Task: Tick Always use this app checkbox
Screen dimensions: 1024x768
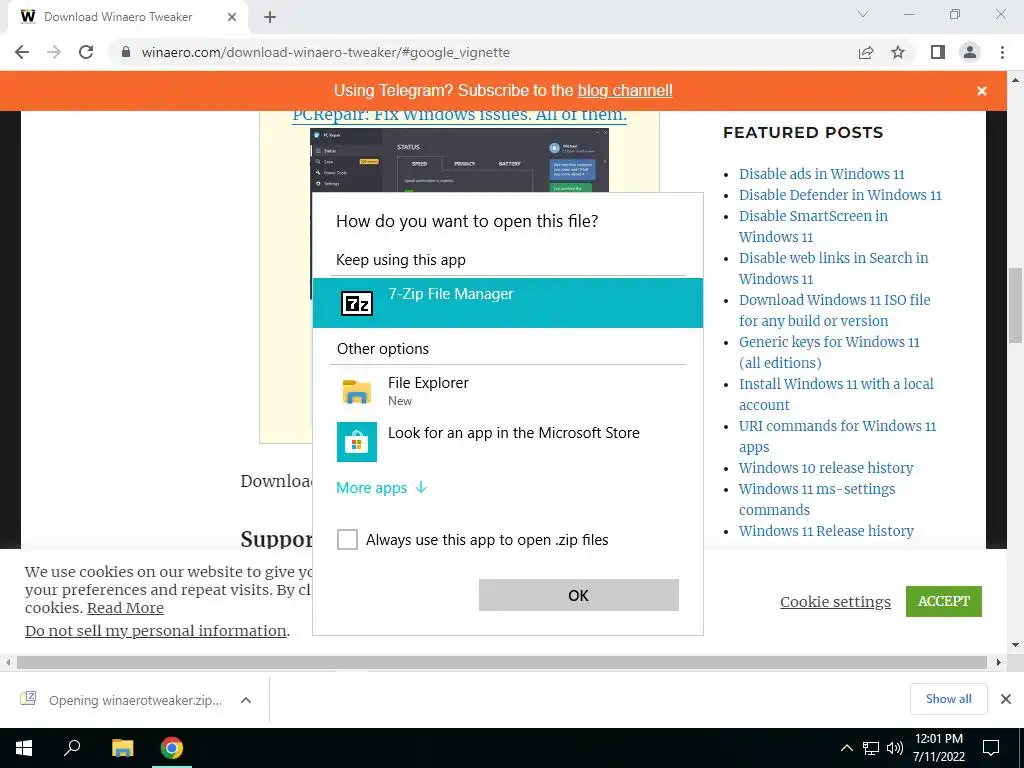Action: [x=347, y=539]
